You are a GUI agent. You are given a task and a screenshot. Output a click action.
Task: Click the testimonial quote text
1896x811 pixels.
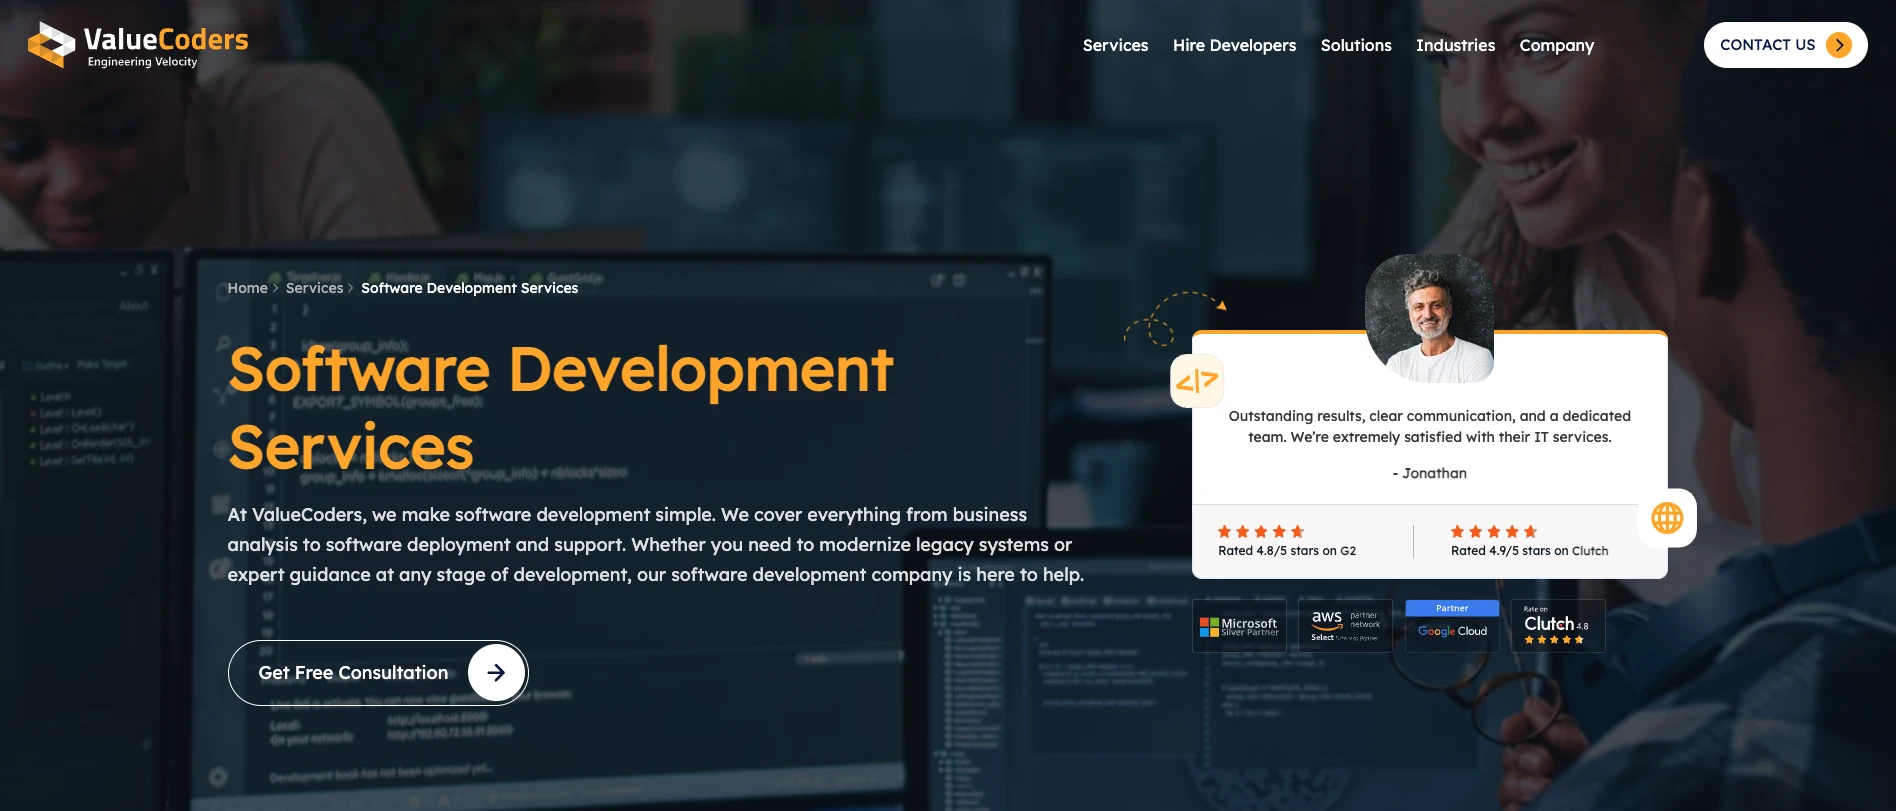click(1429, 427)
